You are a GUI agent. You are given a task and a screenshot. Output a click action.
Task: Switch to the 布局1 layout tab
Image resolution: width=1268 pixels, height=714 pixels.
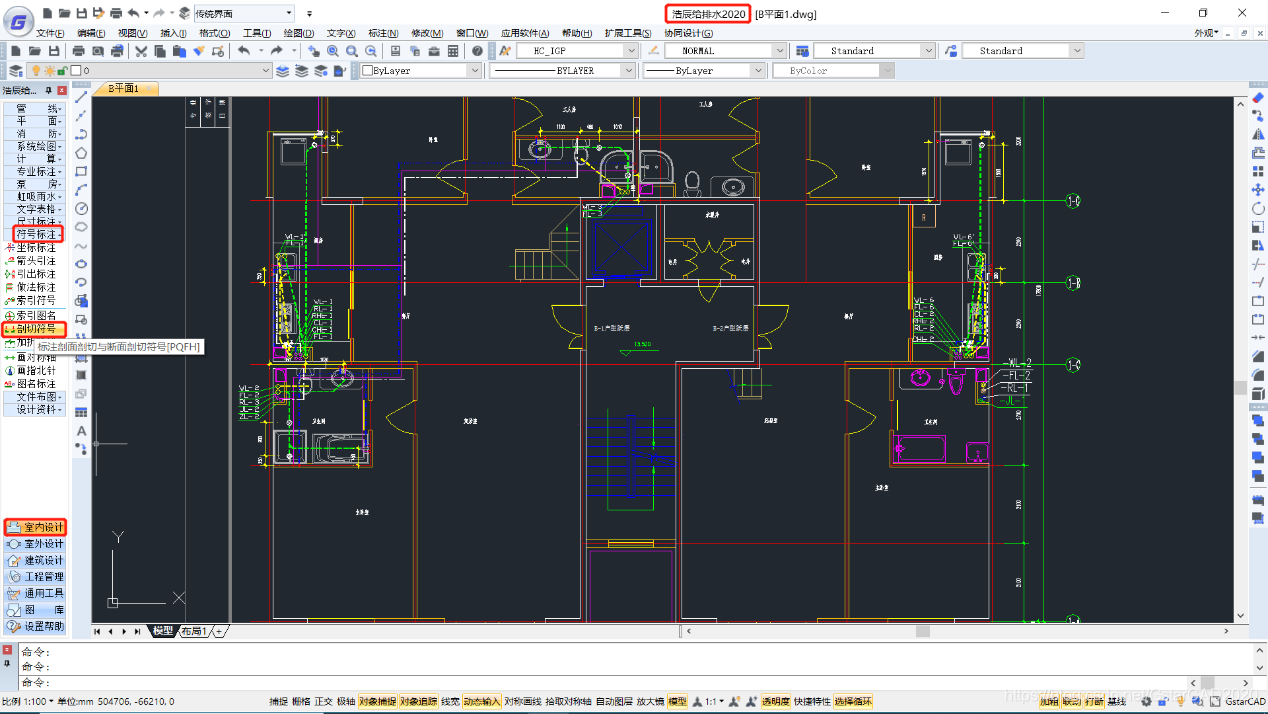click(193, 631)
